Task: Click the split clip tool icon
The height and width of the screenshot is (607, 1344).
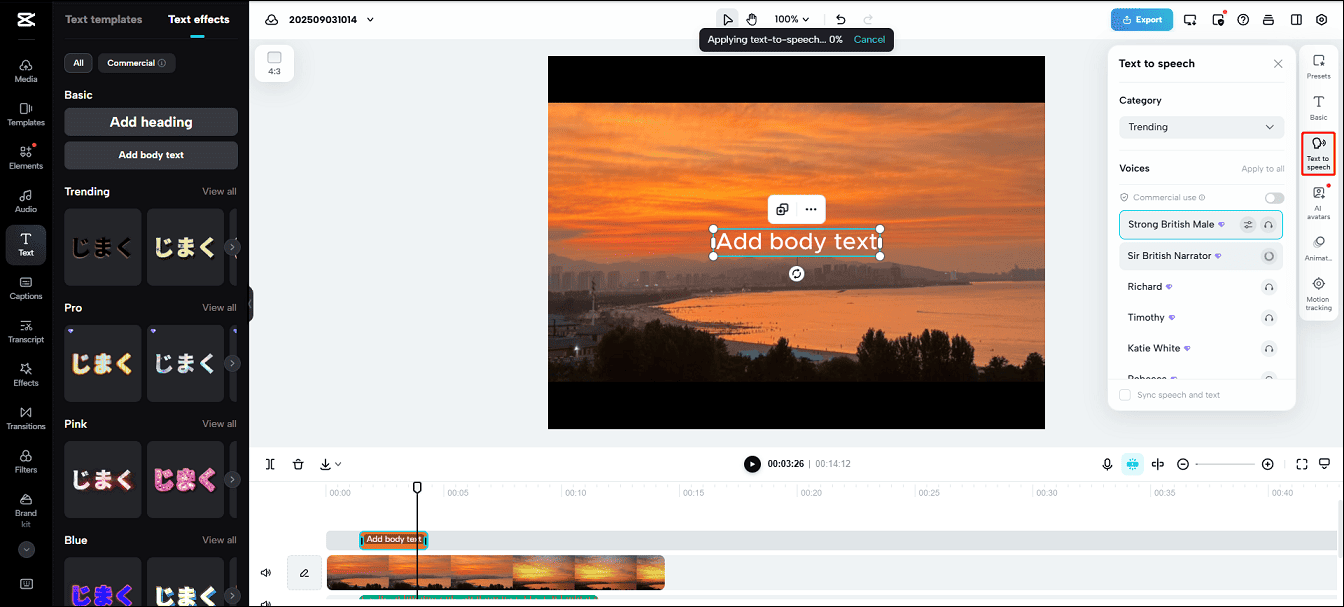Action: click(270, 464)
